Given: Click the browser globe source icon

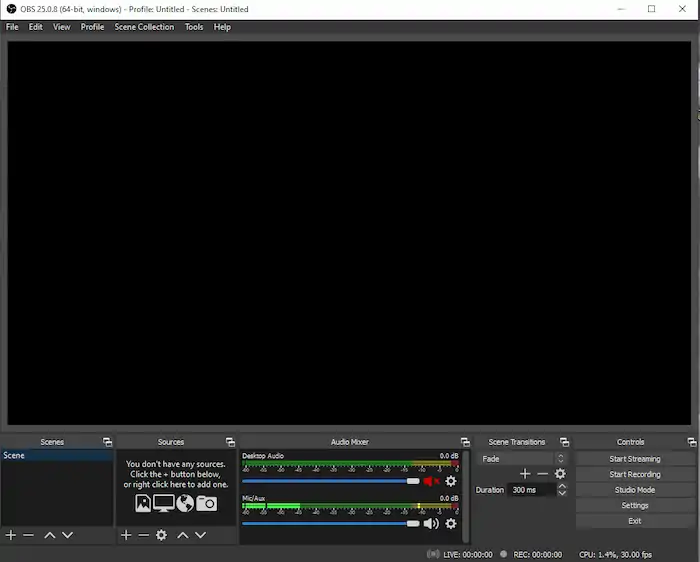Looking at the screenshot, I should click(x=185, y=504).
